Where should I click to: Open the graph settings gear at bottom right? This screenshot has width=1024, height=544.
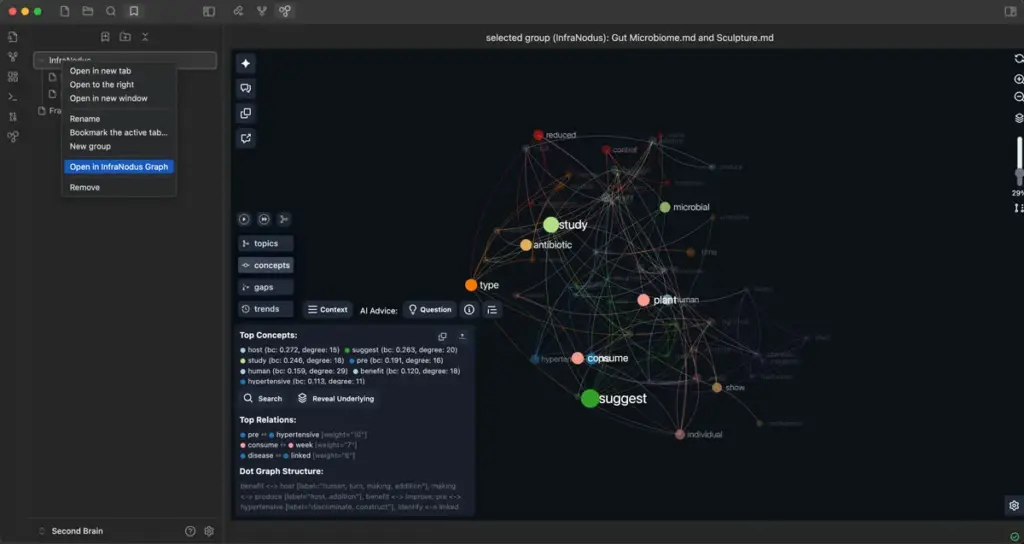tap(1014, 505)
